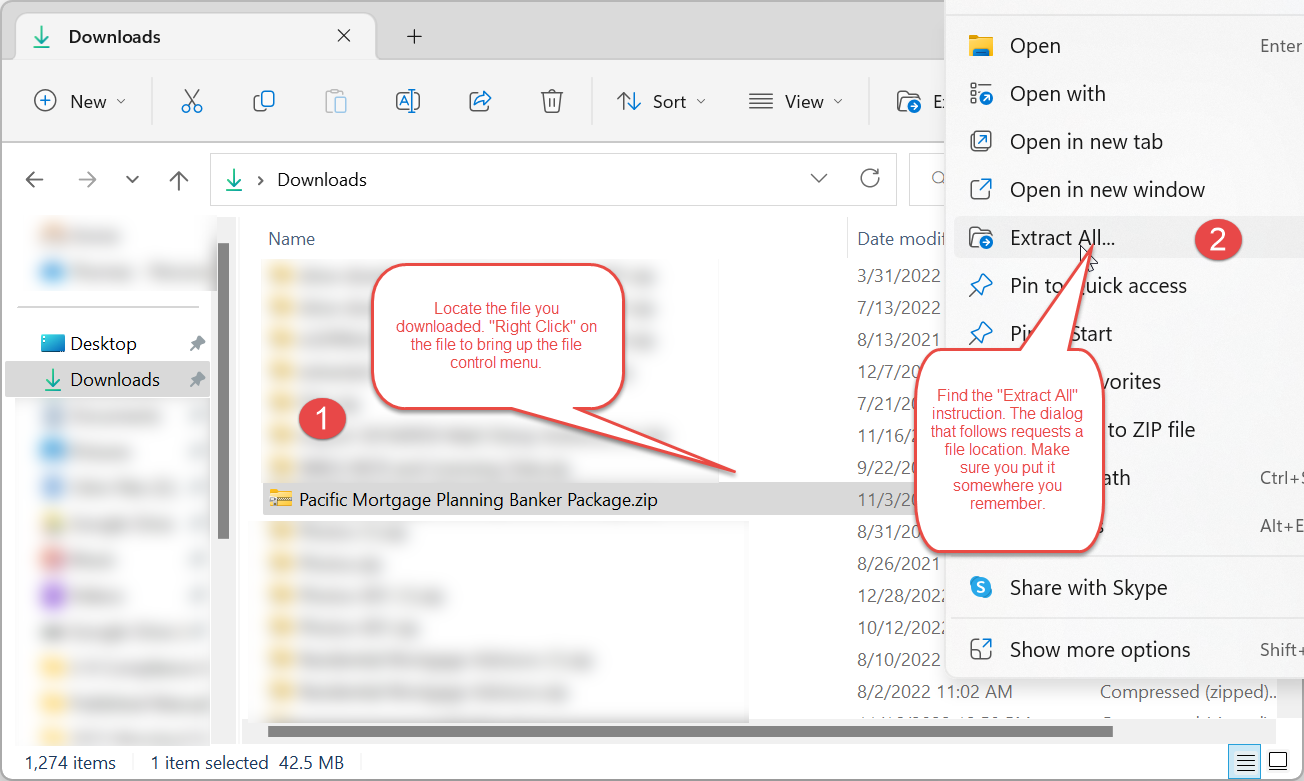
Task: Switch to the details list view icon
Action: click(x=1246, y=763)
